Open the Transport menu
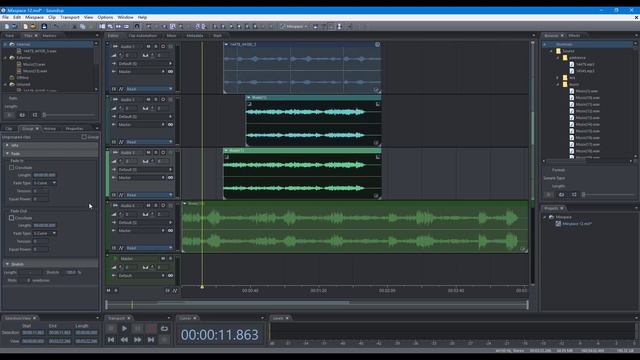 point(70,18)
